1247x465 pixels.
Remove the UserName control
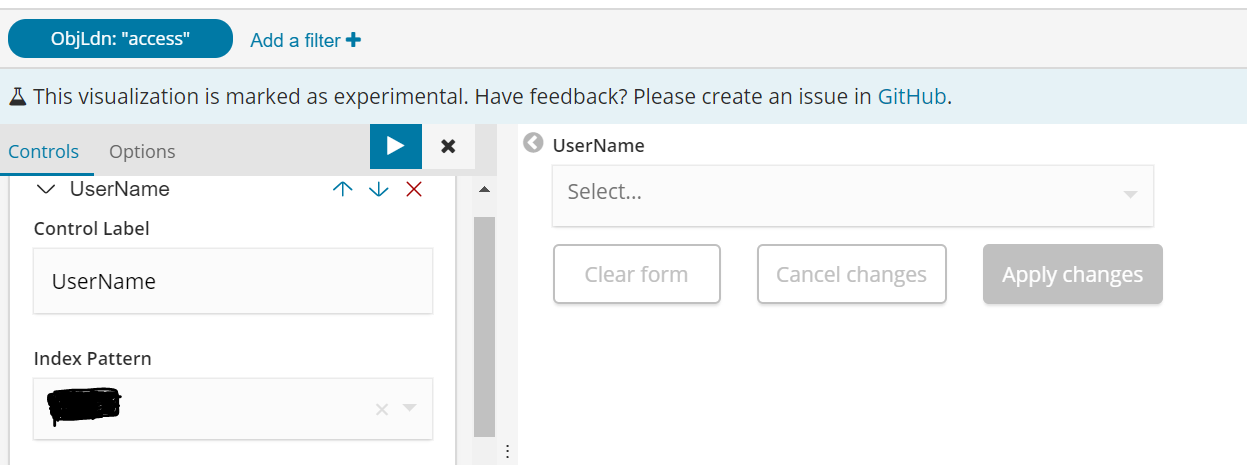click(x=414, y=189)
